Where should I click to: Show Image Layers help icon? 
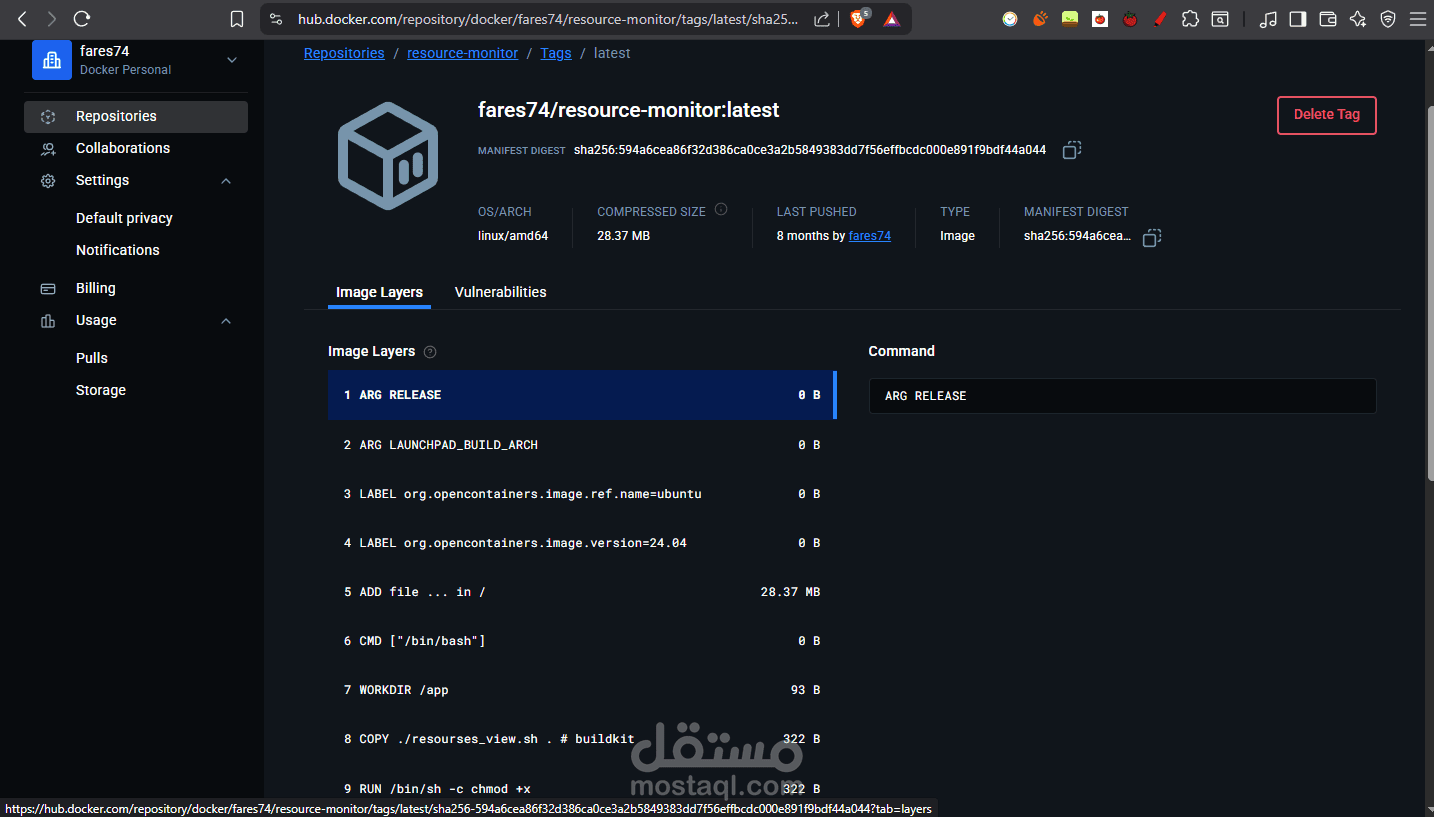pos(430,352)
